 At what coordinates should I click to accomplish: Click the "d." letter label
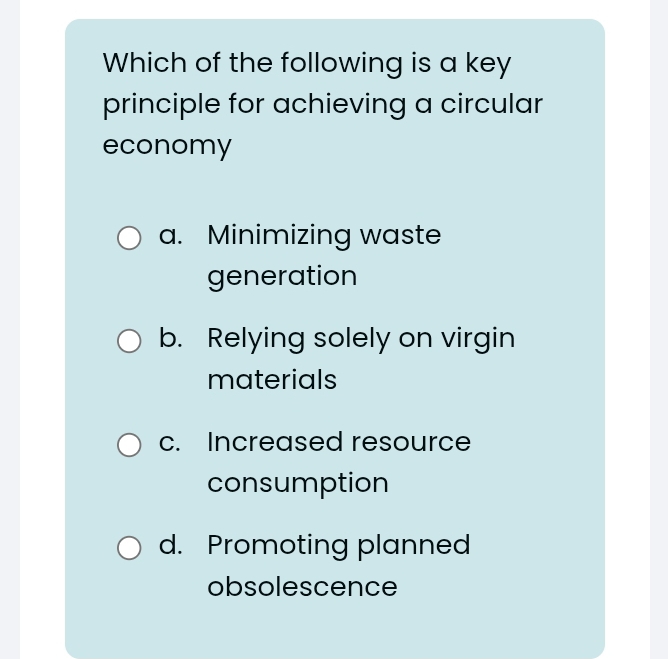pyautogui.click(x=171, y=545)
